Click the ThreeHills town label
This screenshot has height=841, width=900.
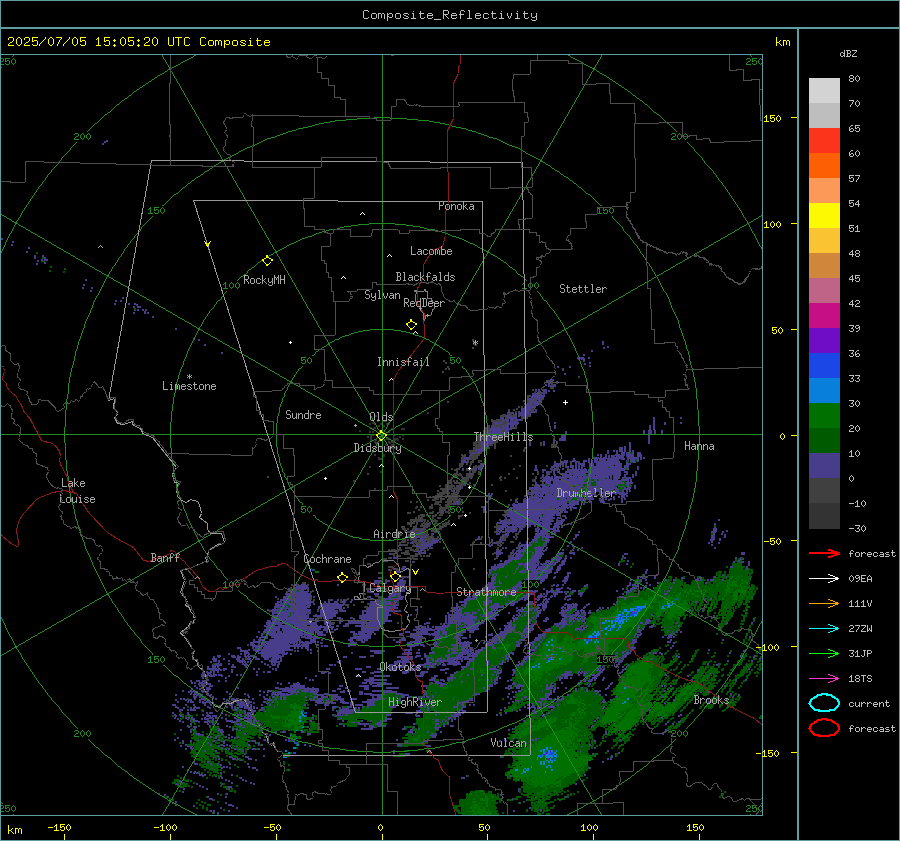click(x=503, y=437)
